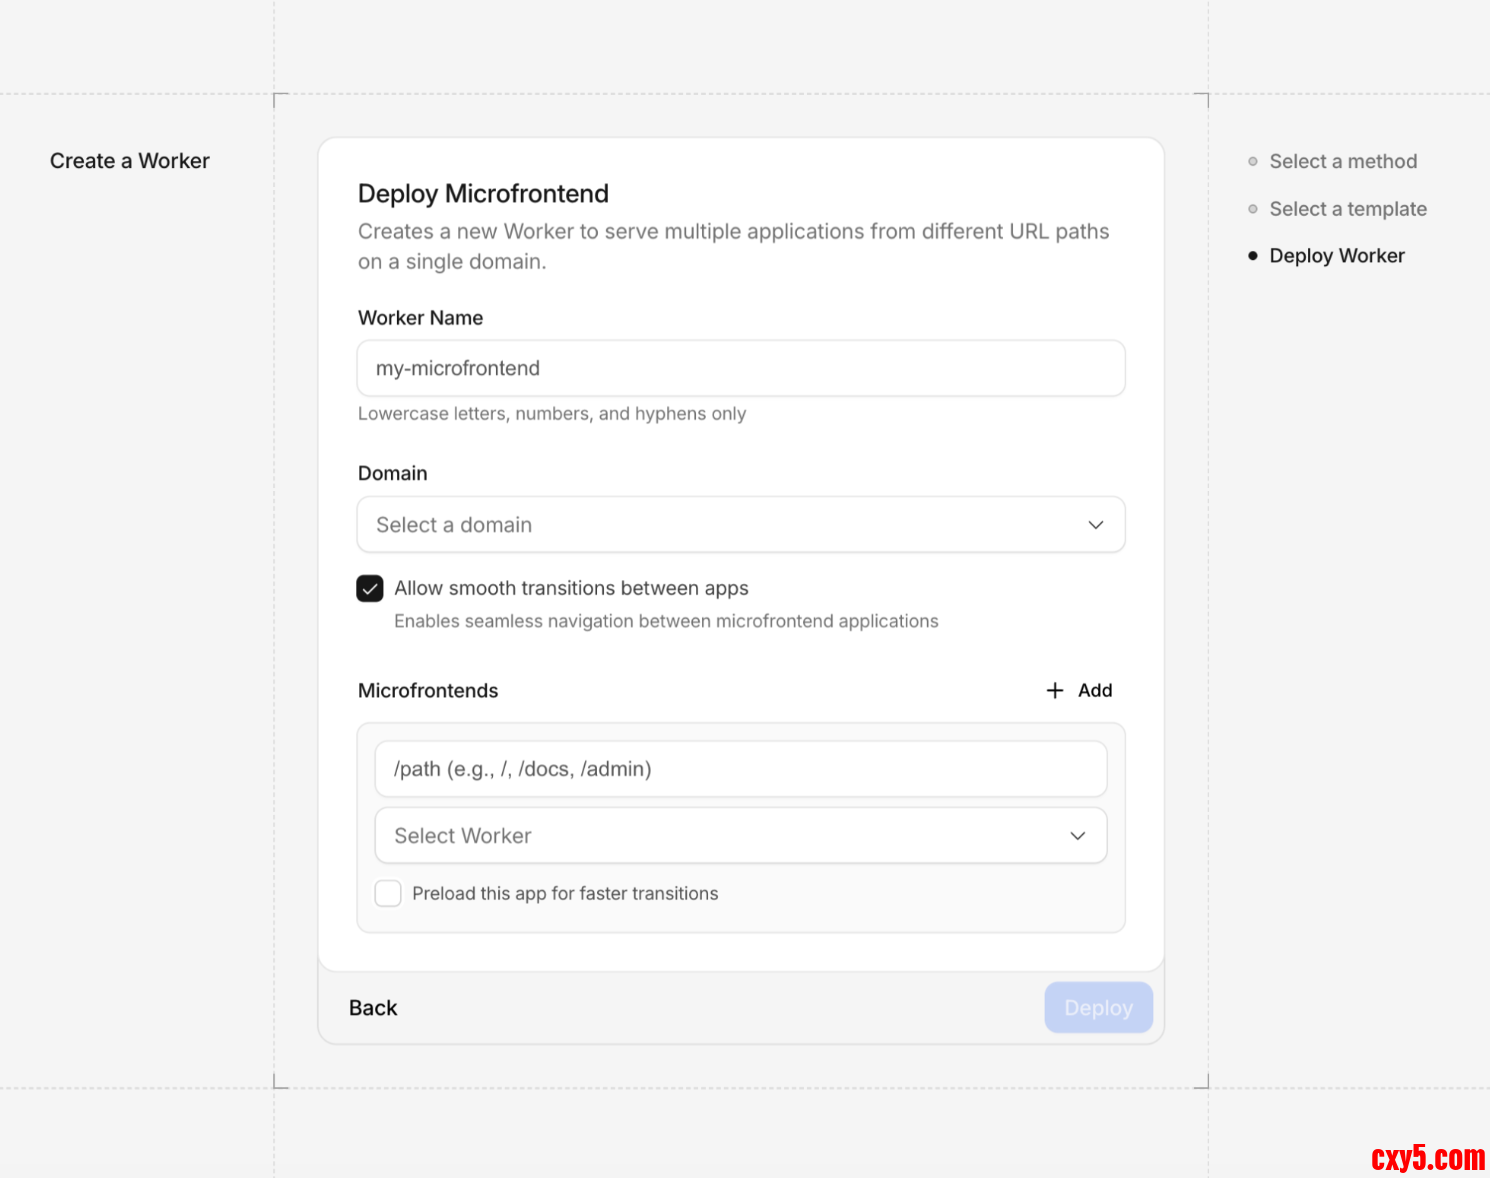Viewport: 1490px width, 1178px height.
Task: Click the filled bullet beside Deploy Worker
Action: click(1252, 256)
